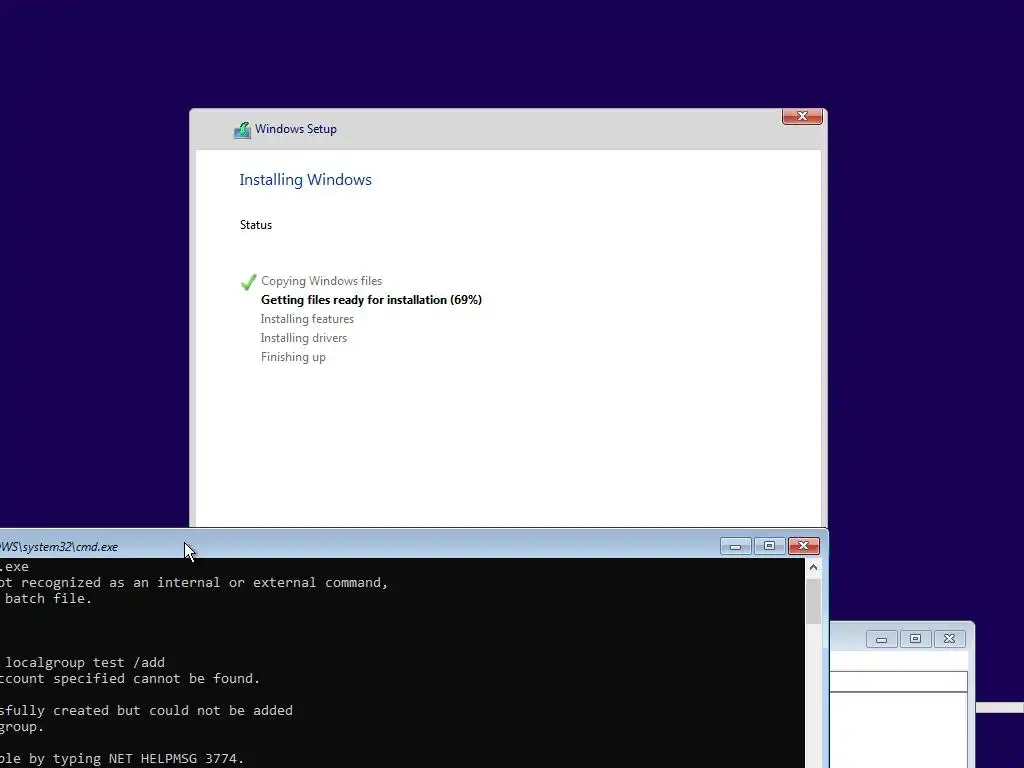Click 'ccount specified cannot be found.' line
Image resolution: width=1024 pixels, height=768 pixels.
[x=130, y=679]
